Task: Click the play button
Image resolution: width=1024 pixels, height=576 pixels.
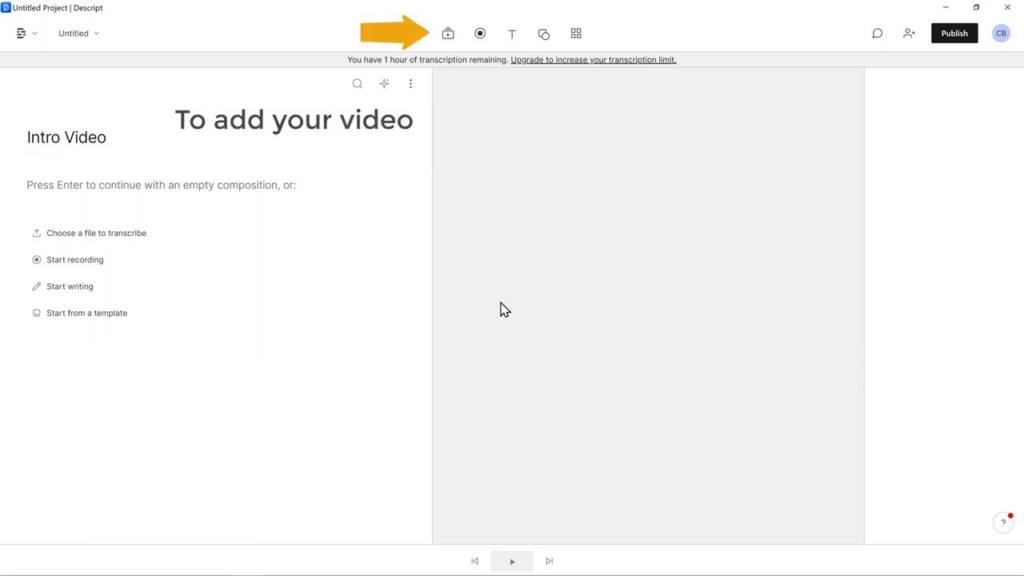Action: click(512, 561)
